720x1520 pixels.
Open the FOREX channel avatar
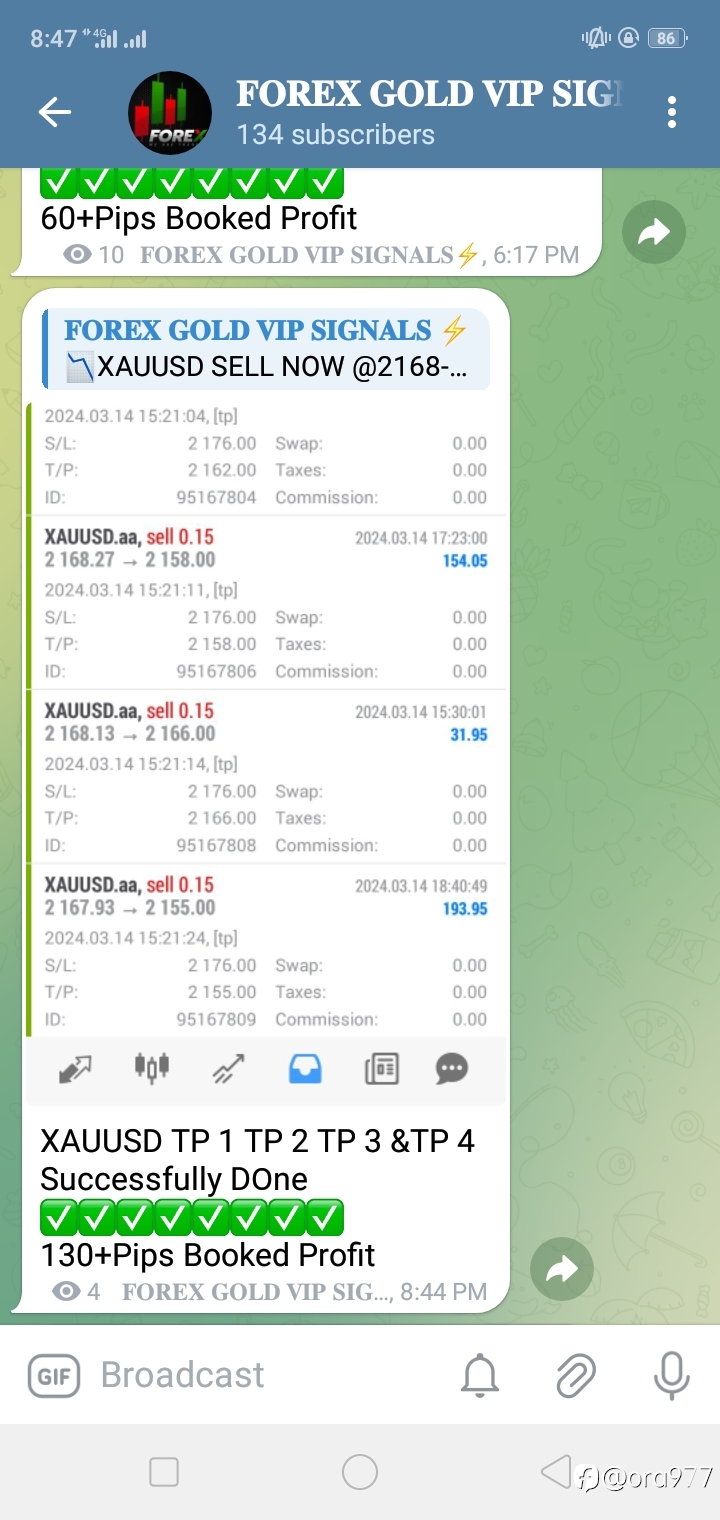click(x=170, y=112)
